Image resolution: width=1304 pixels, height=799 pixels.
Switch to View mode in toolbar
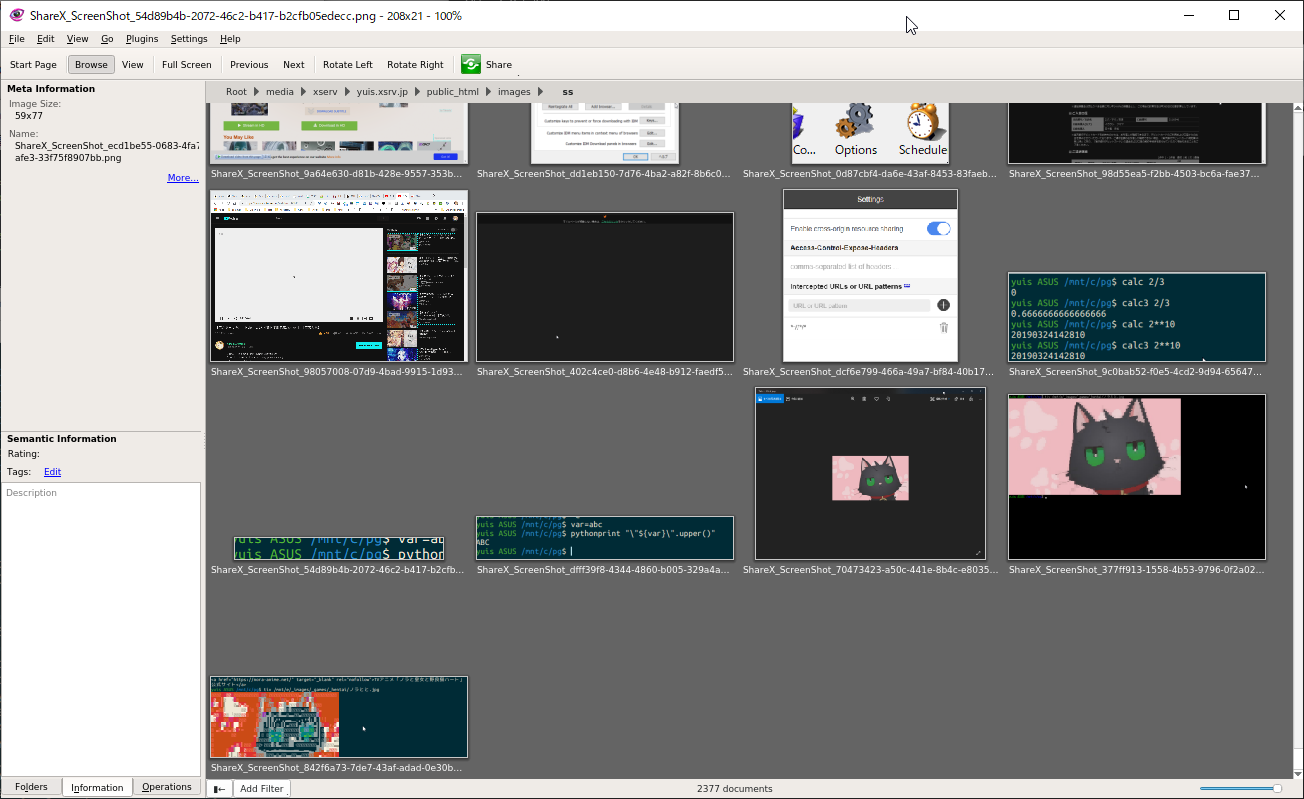pos(132,65)
